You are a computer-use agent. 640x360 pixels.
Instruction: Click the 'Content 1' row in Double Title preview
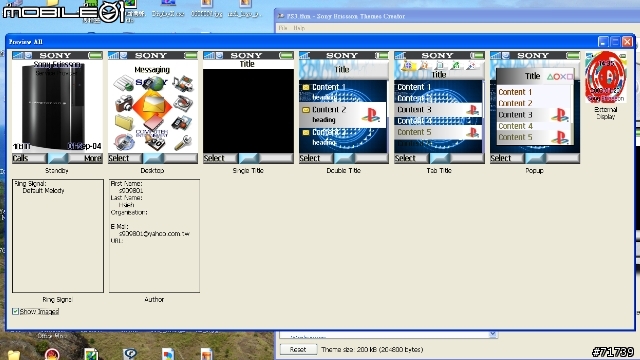click(342, 91)
